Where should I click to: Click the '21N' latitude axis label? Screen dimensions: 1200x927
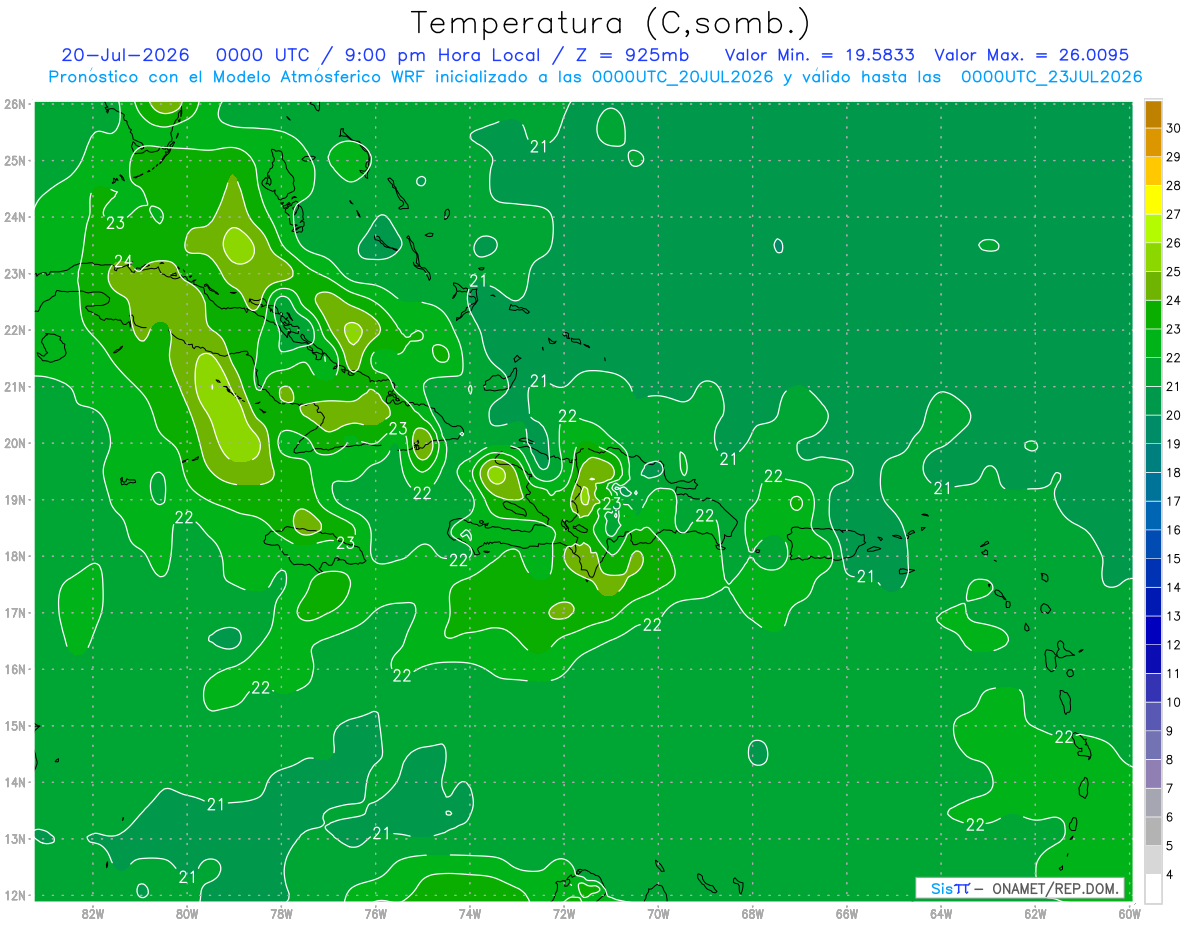tap(15, 387)
